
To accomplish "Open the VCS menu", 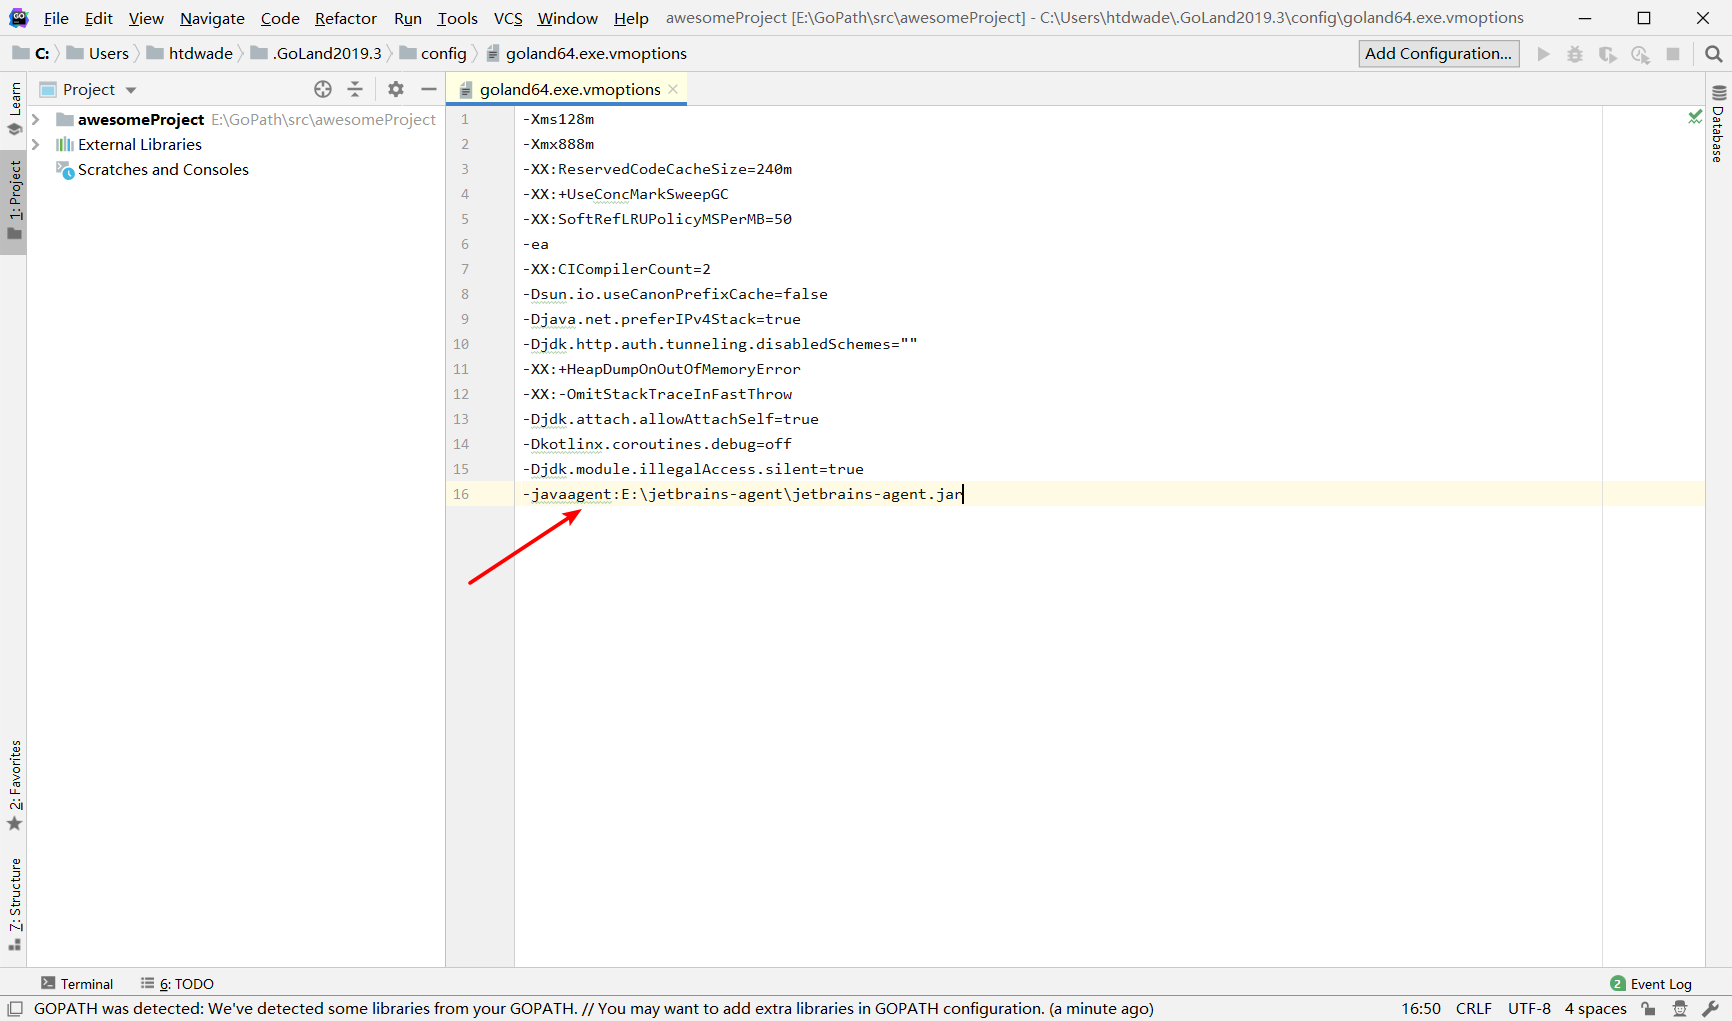I will [x=508, y=18].
